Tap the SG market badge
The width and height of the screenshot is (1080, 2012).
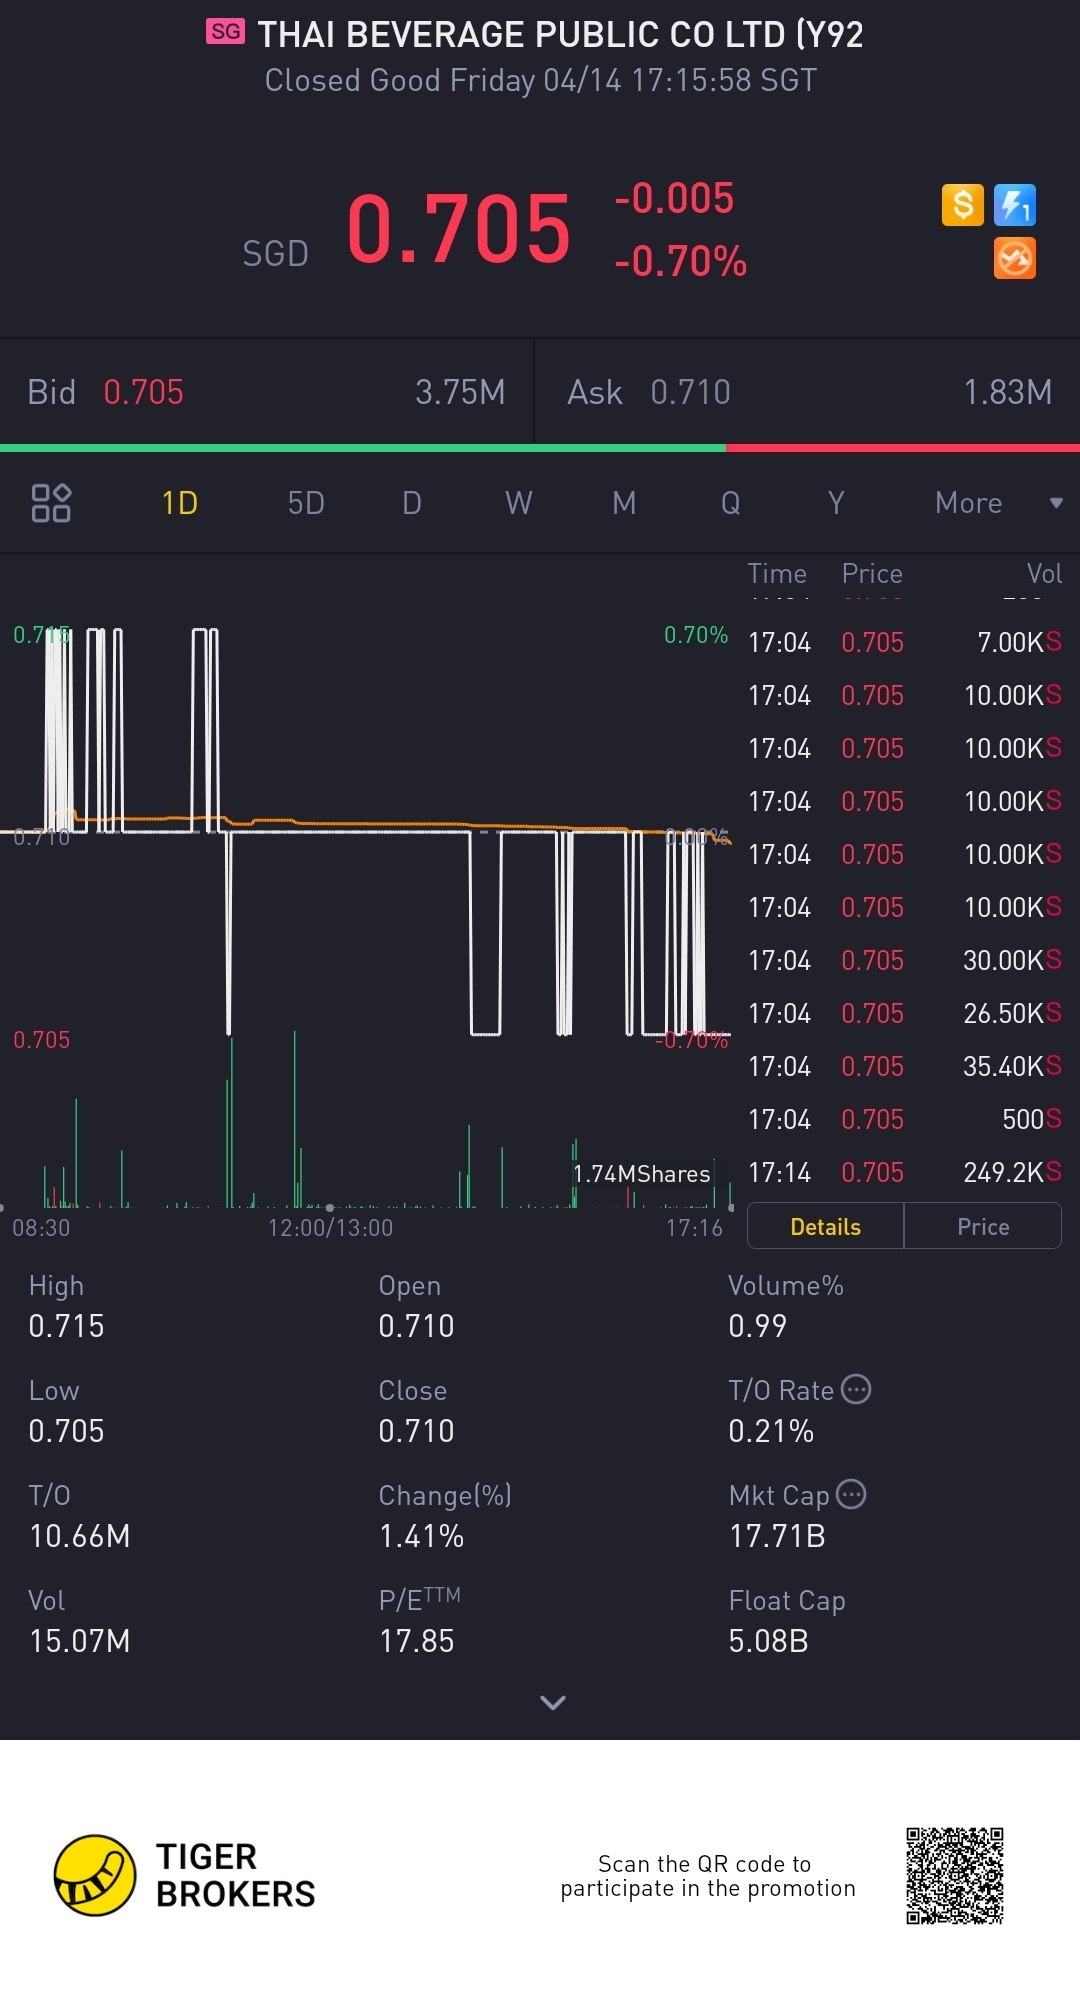click(x=226, y=32)
